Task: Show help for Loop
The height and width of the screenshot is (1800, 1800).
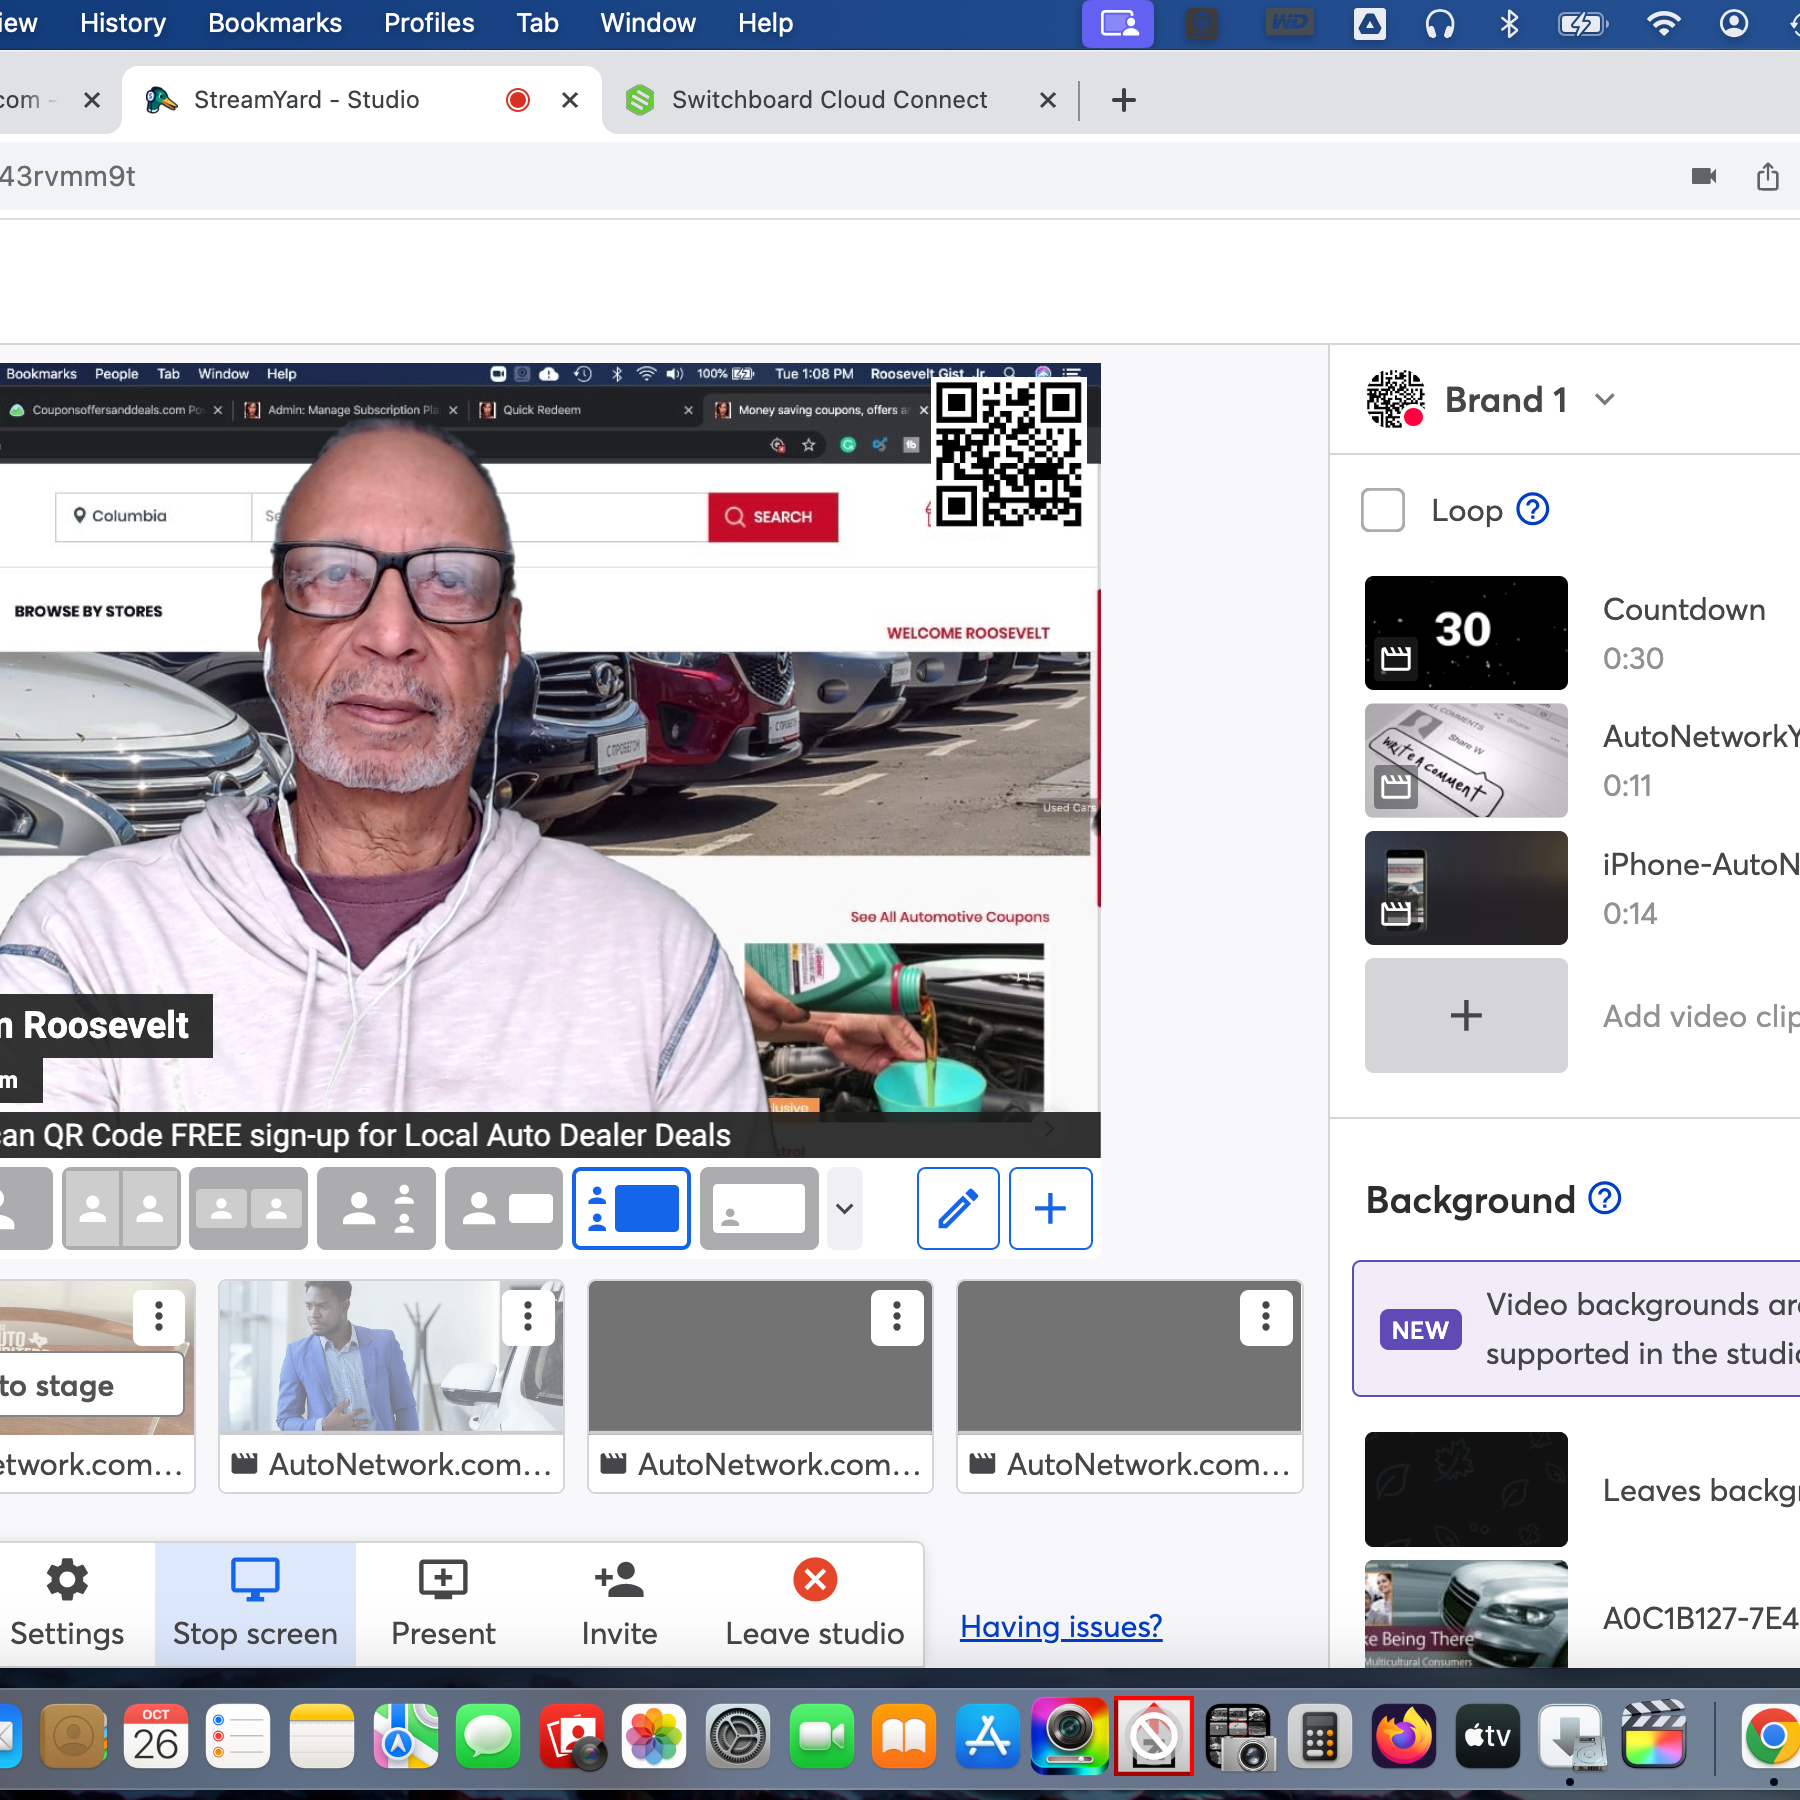Action: (x=1533, y=510)
